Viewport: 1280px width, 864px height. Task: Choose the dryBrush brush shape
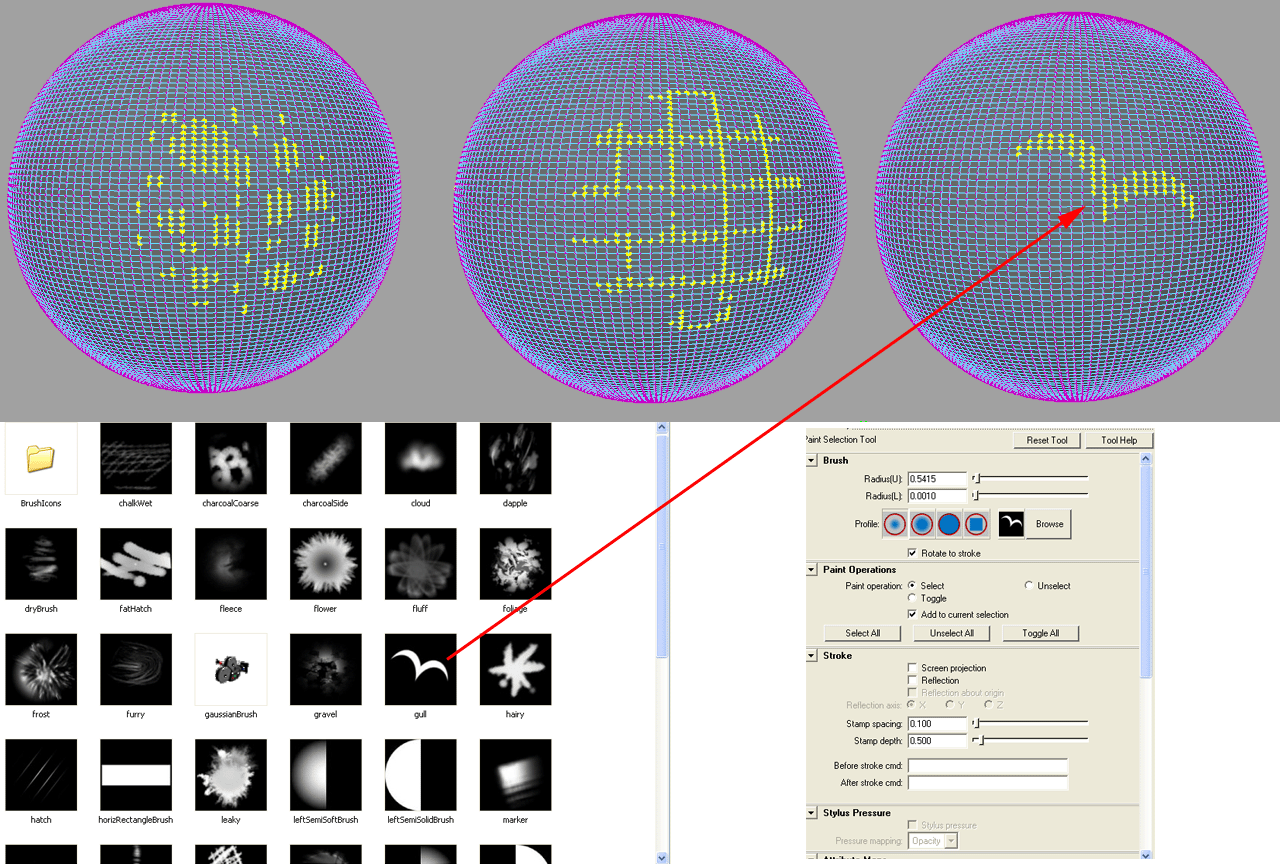[41, 564]
